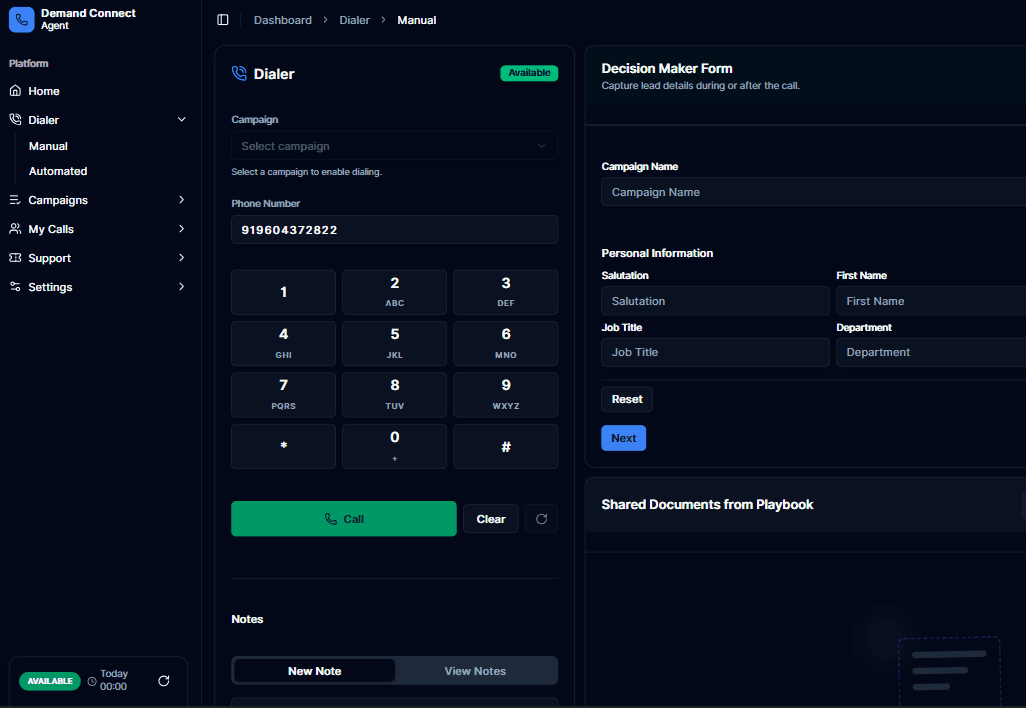Image resolution: width=1026 pixels, height=708 pixels.
Task: Click the Dialer phone icon in sidebar
Action: tap(14, 119)
